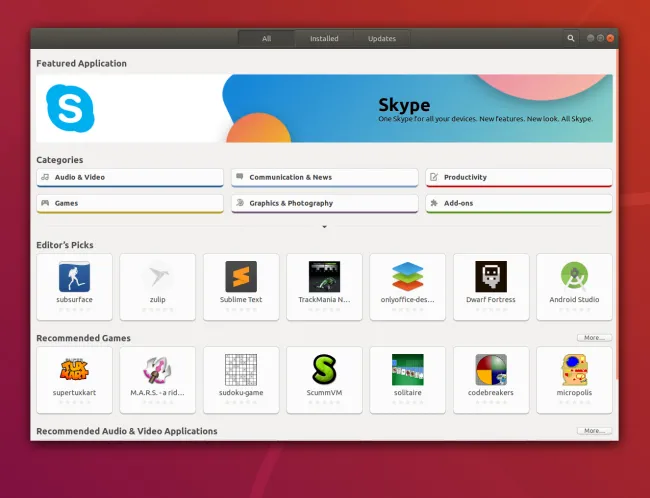Open the sudoku-game icon
Screen dimensions: 650x498
point(241,369)
